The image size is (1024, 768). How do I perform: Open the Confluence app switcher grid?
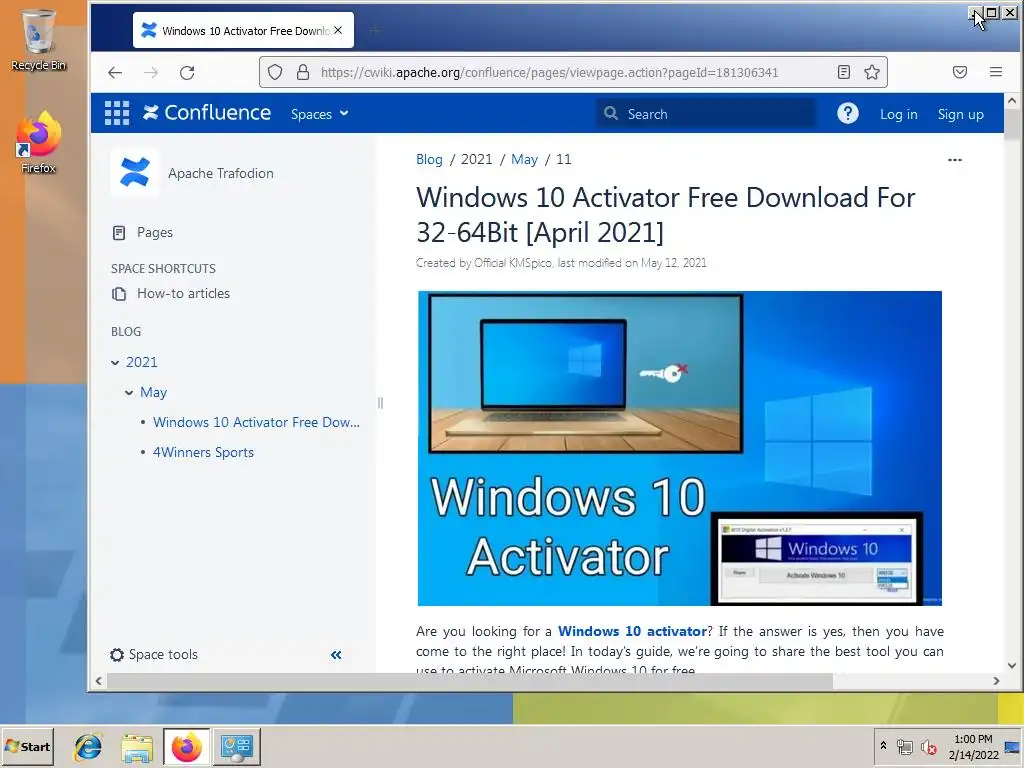coord(117,113)
